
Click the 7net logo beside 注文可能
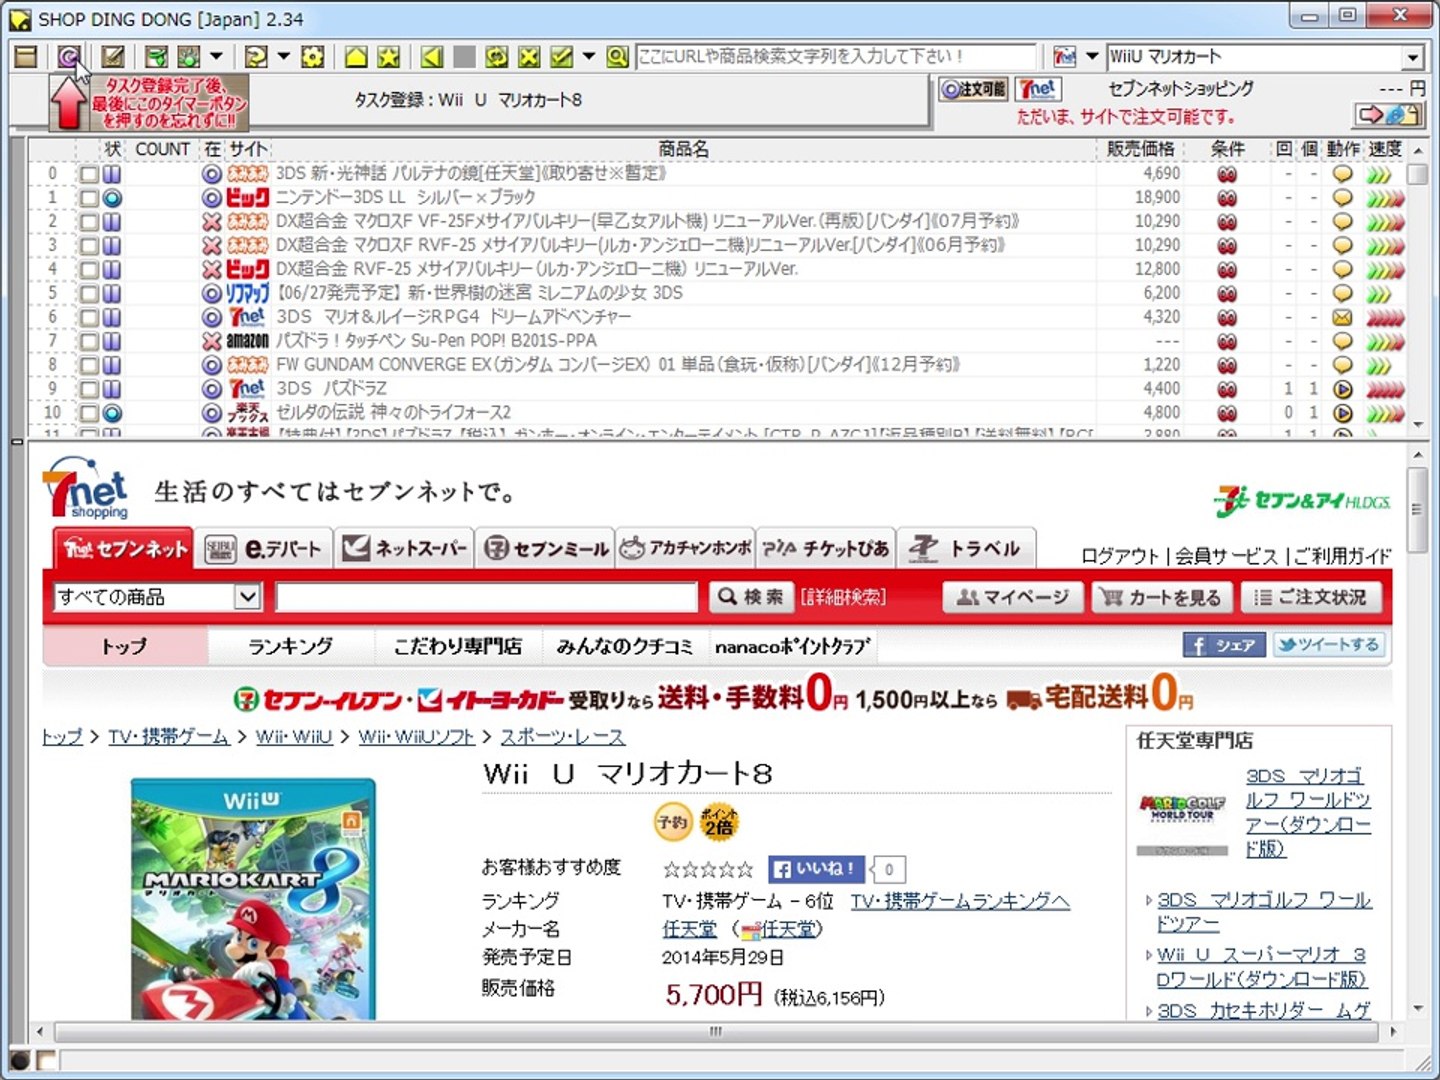pyautogui.click(x=1038, y=89)
